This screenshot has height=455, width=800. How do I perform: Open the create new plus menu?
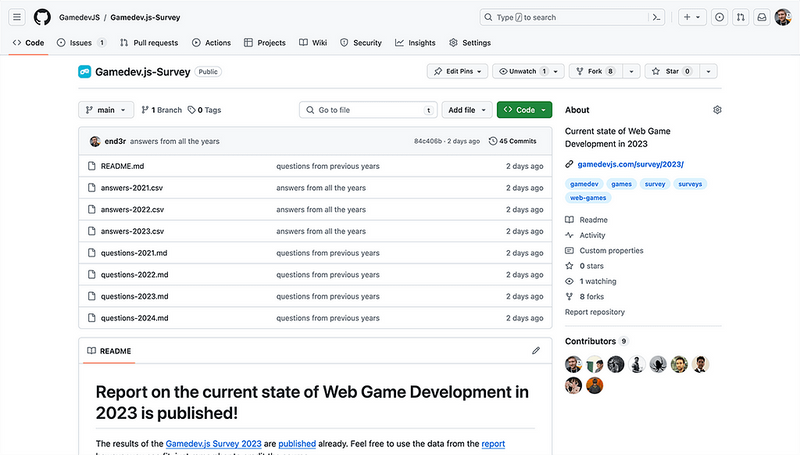692,17
